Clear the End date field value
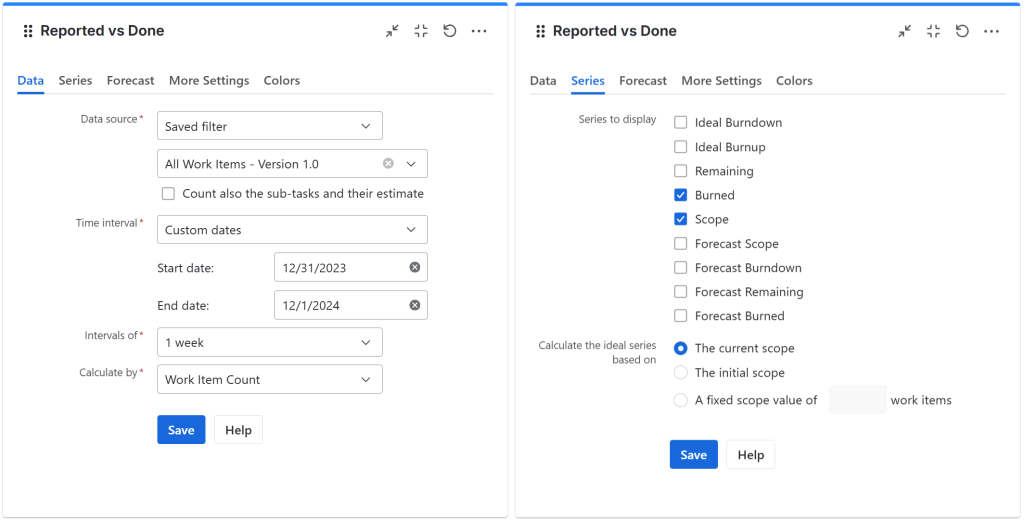The height and width of the screenshot is (521, 1024). pyautogui.click(x=414, y=306)
